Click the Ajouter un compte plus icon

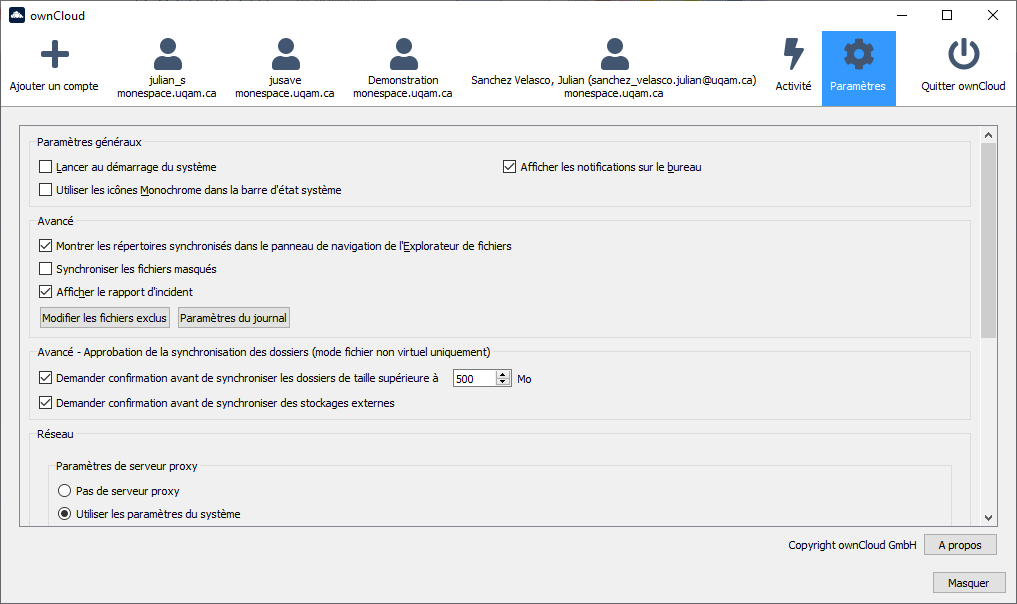tap(54, 54)
